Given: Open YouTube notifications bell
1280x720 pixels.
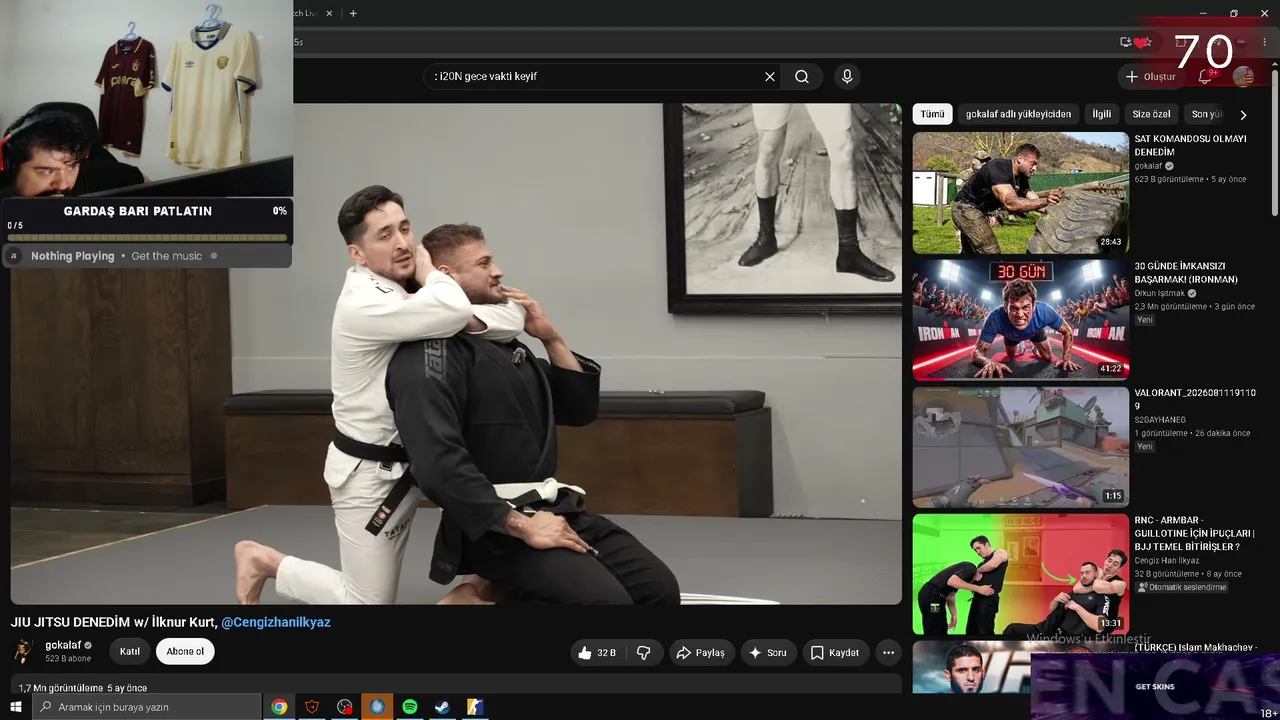Looking at the screenshot, I should coord(1205,76).
